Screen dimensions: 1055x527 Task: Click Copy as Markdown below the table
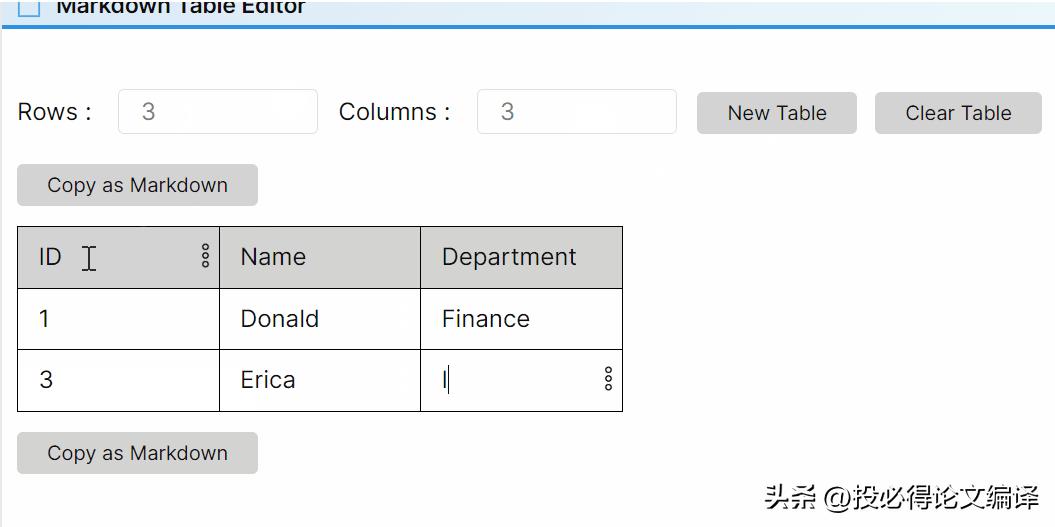138,453
